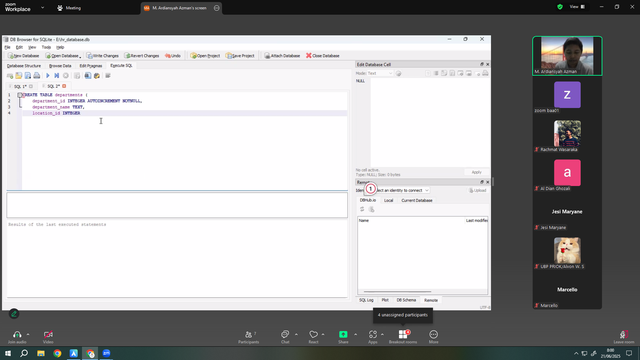Click Apply button in cell editor
This screenshot has height=360, width=640.
pos(476,172)
